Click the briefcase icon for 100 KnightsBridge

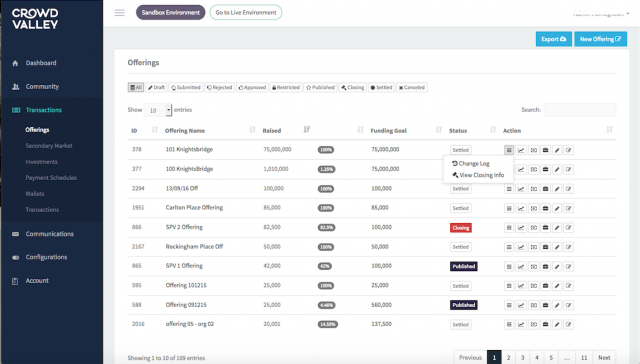545,169
